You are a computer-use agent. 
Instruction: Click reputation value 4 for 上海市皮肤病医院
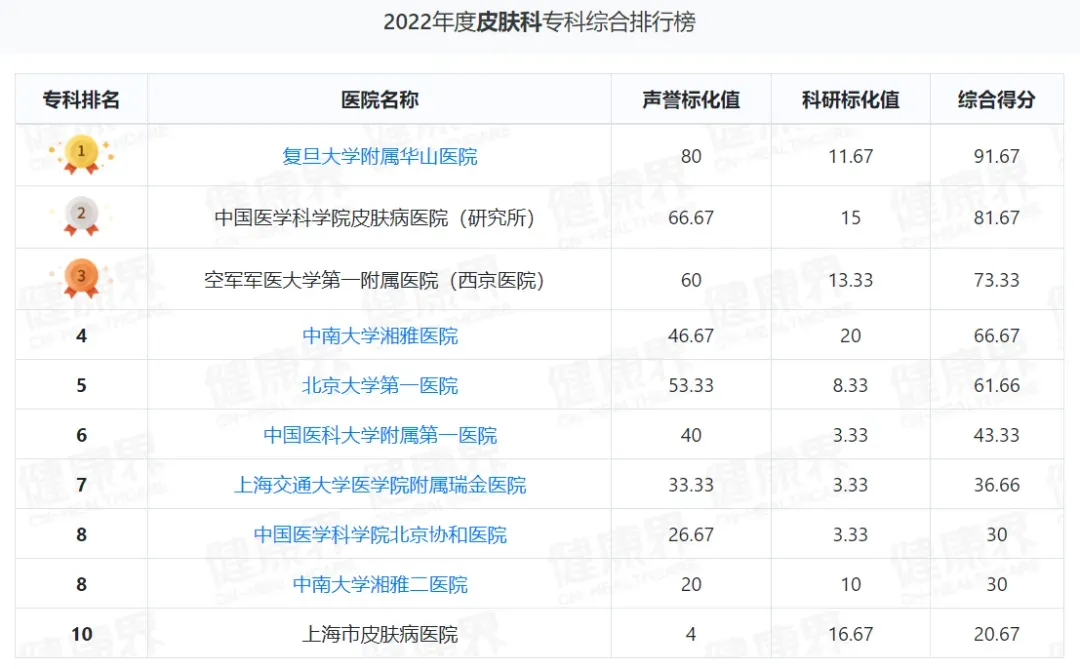pyautogui.click(x=691, y=634)
